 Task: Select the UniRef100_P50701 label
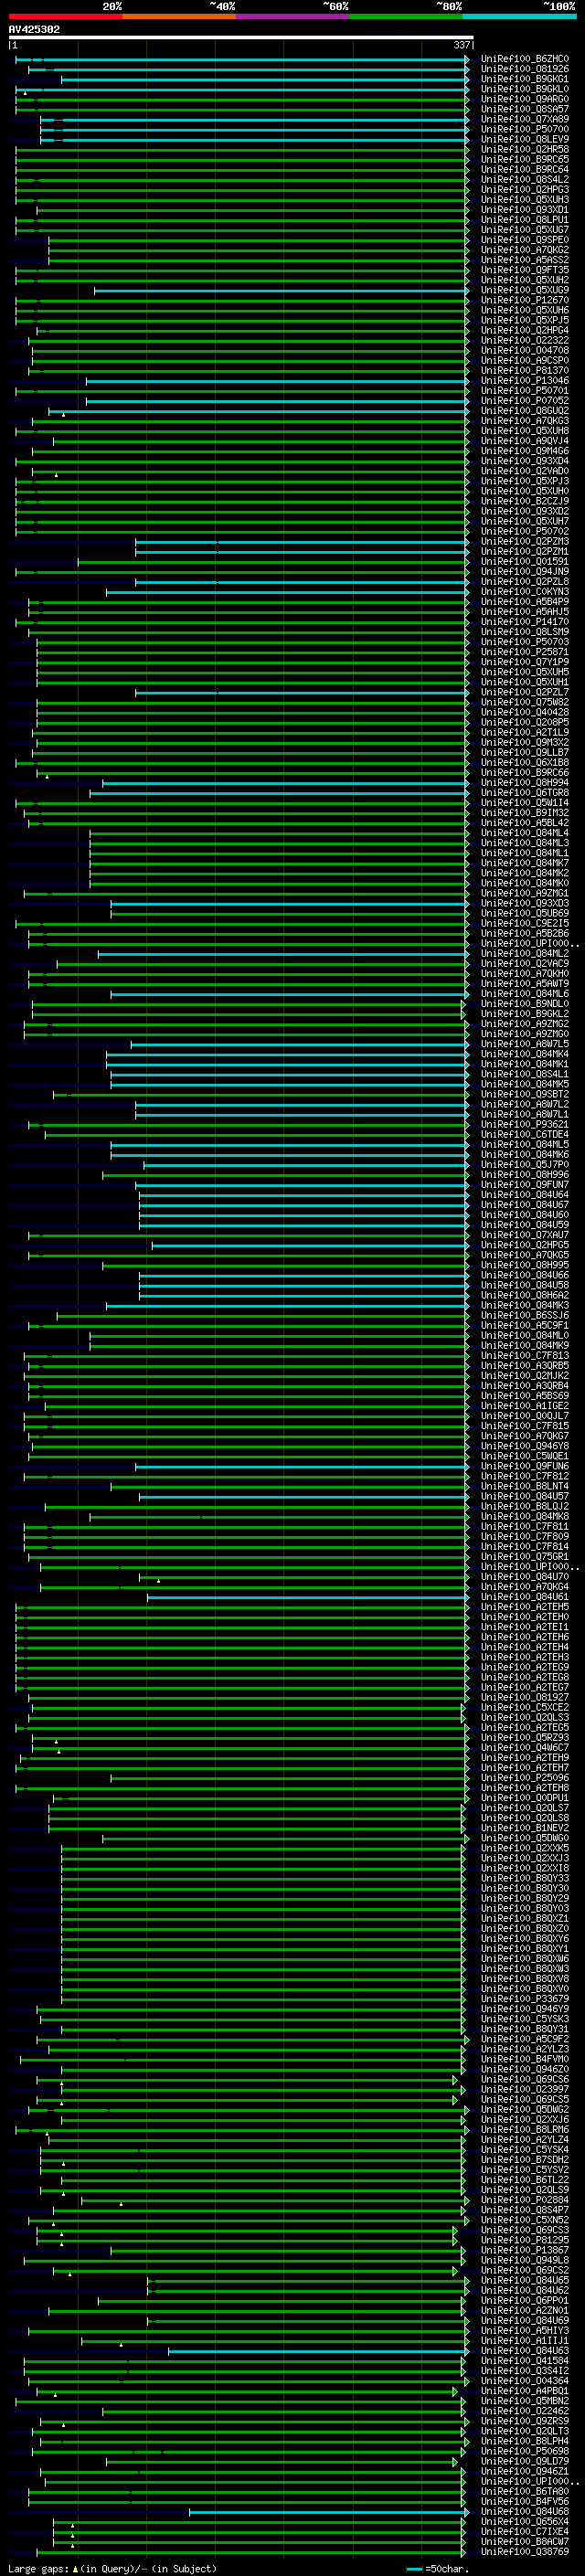(x=524, y=391)
